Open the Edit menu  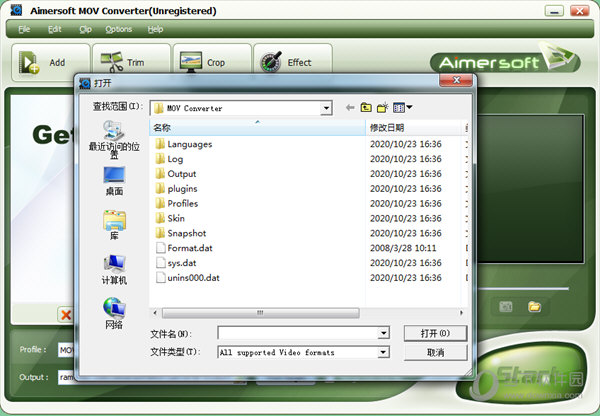pos(54,29)
